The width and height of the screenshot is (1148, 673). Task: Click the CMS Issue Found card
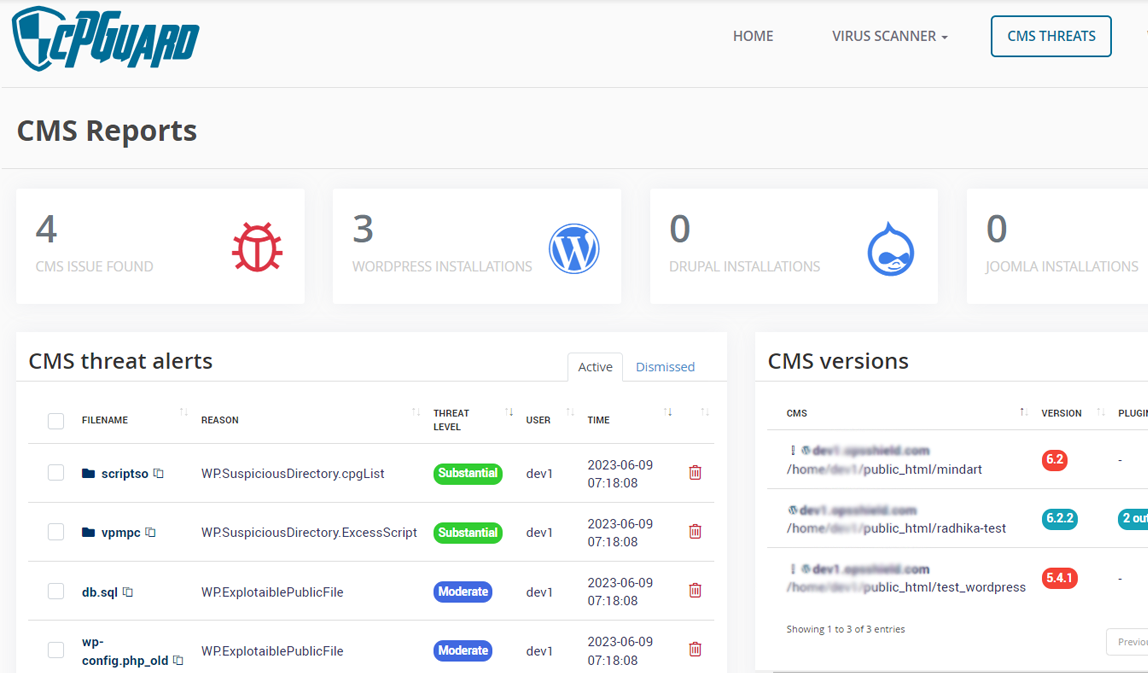coord(160,247)
